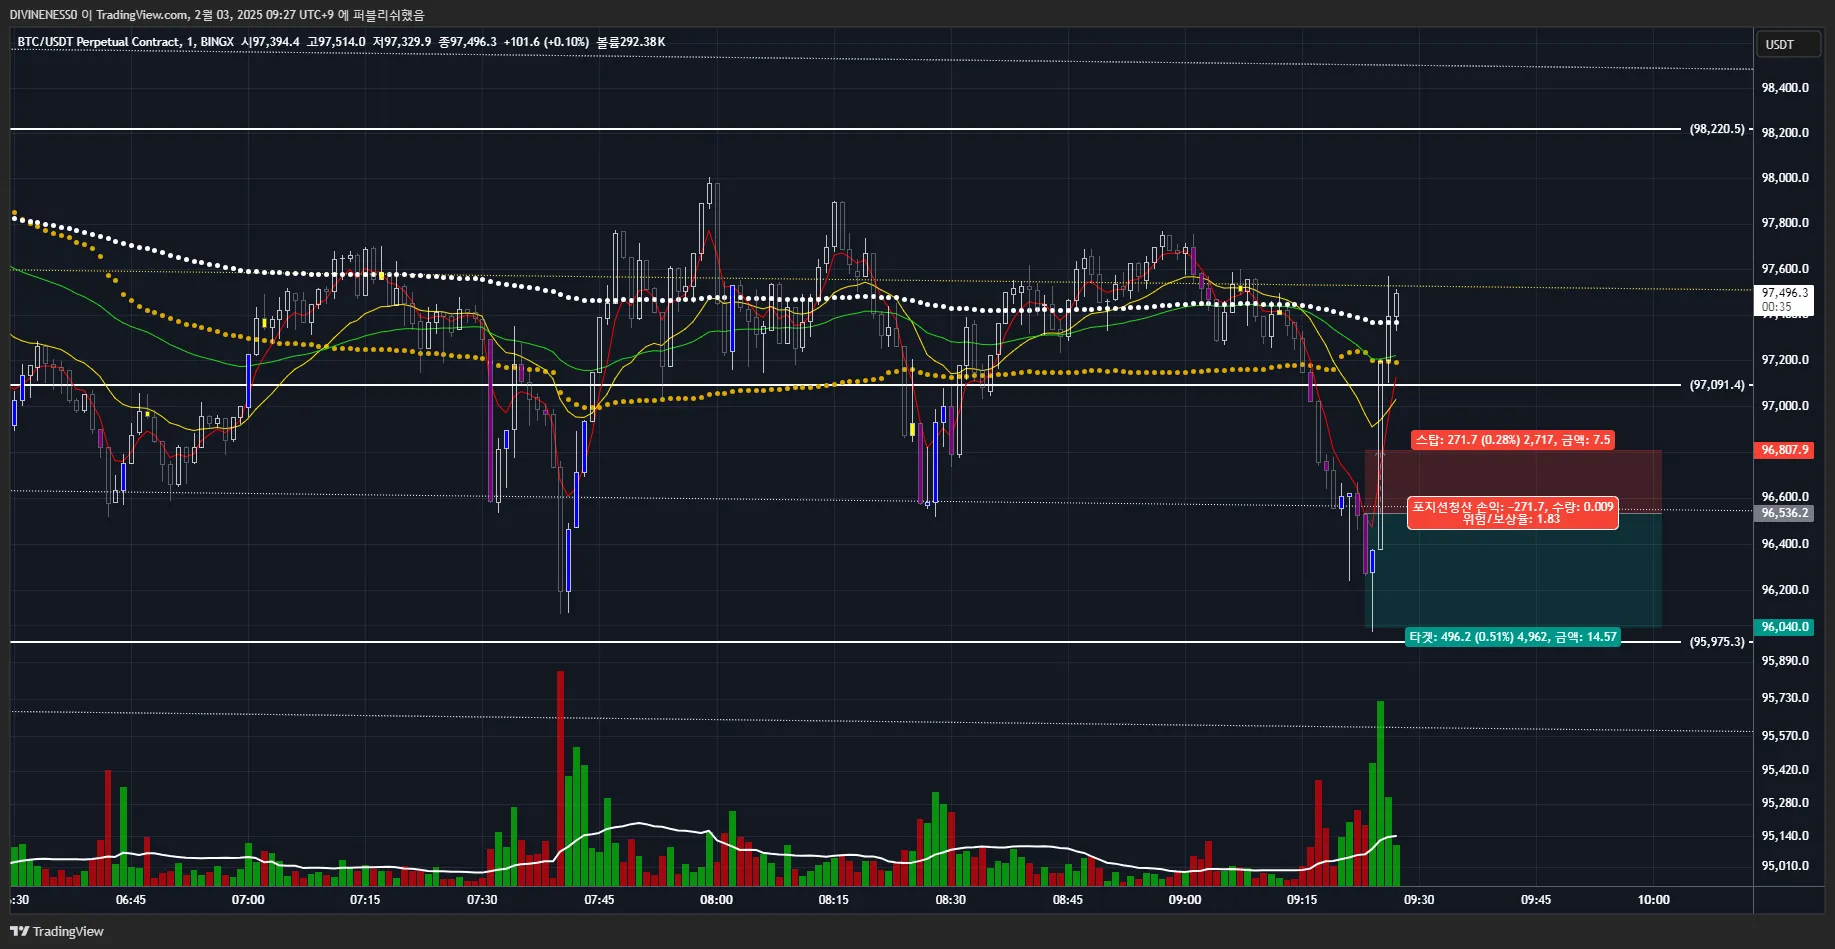The height and width of the screenshot is (949, 1835).
Task: Click the 97,200.0 price axis label
Action: (x=1785, y=360)
